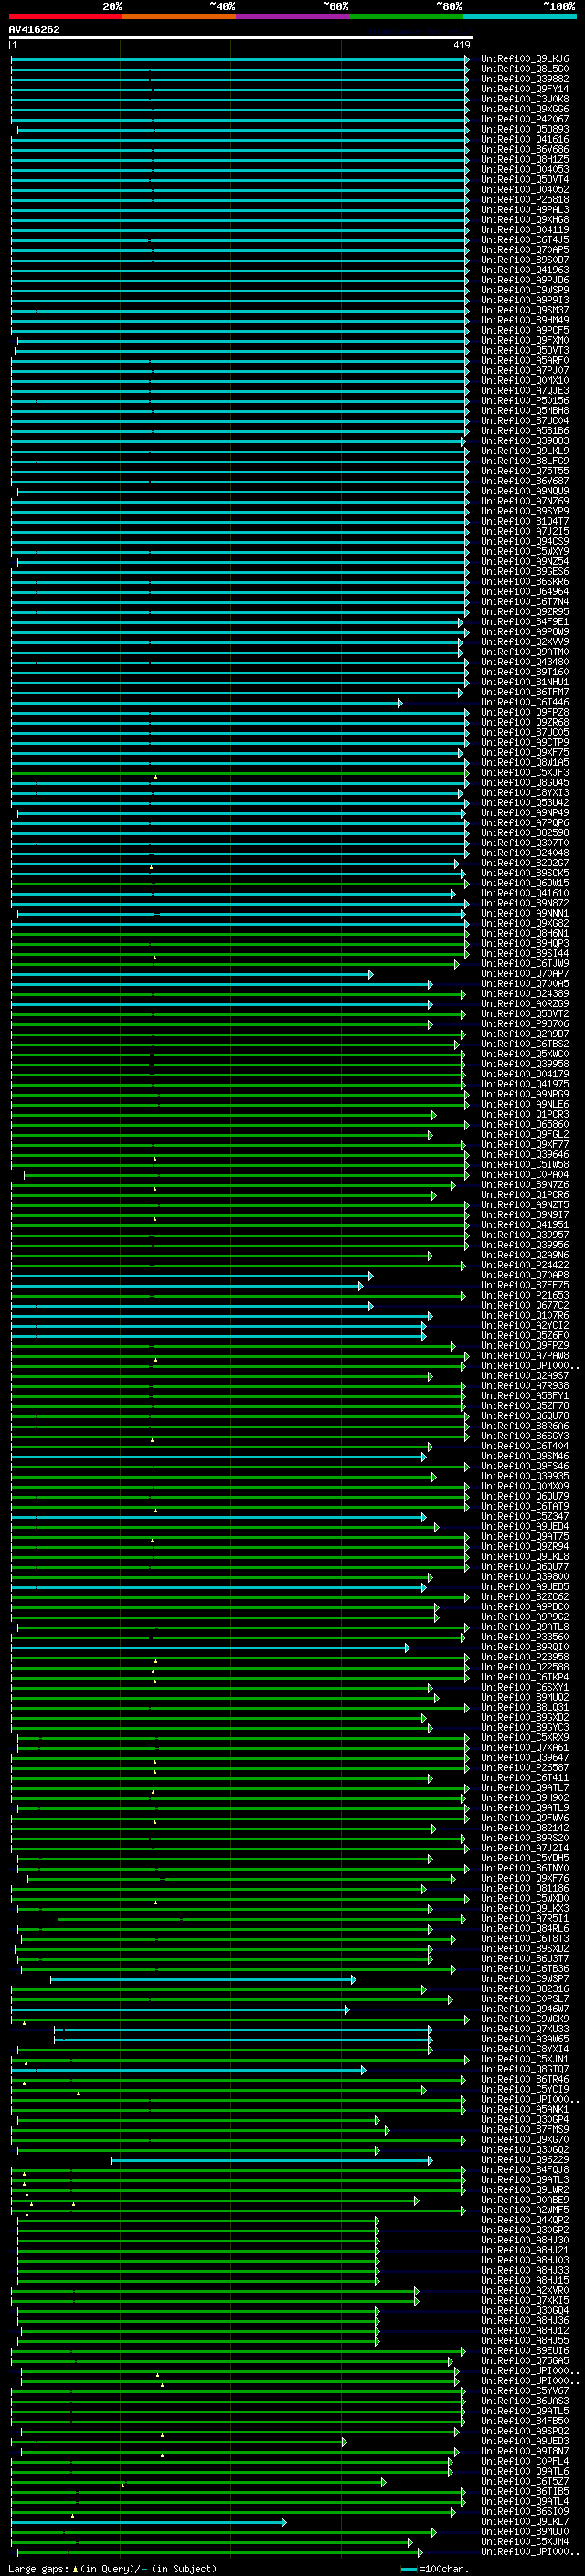Image resolution: width=585 pixels, height=2576 pixels.
Task: Click the alignment bar for UniRef100_Q41616
Action: (x=240, y=140)
